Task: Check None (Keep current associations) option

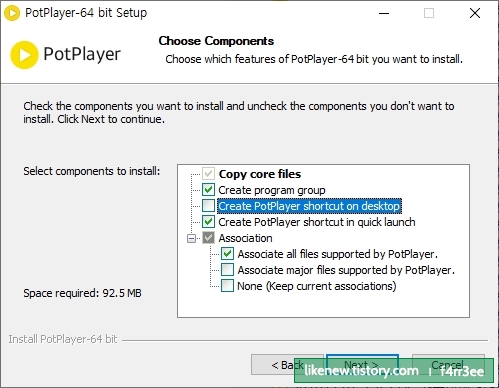Action: point(227,286)
